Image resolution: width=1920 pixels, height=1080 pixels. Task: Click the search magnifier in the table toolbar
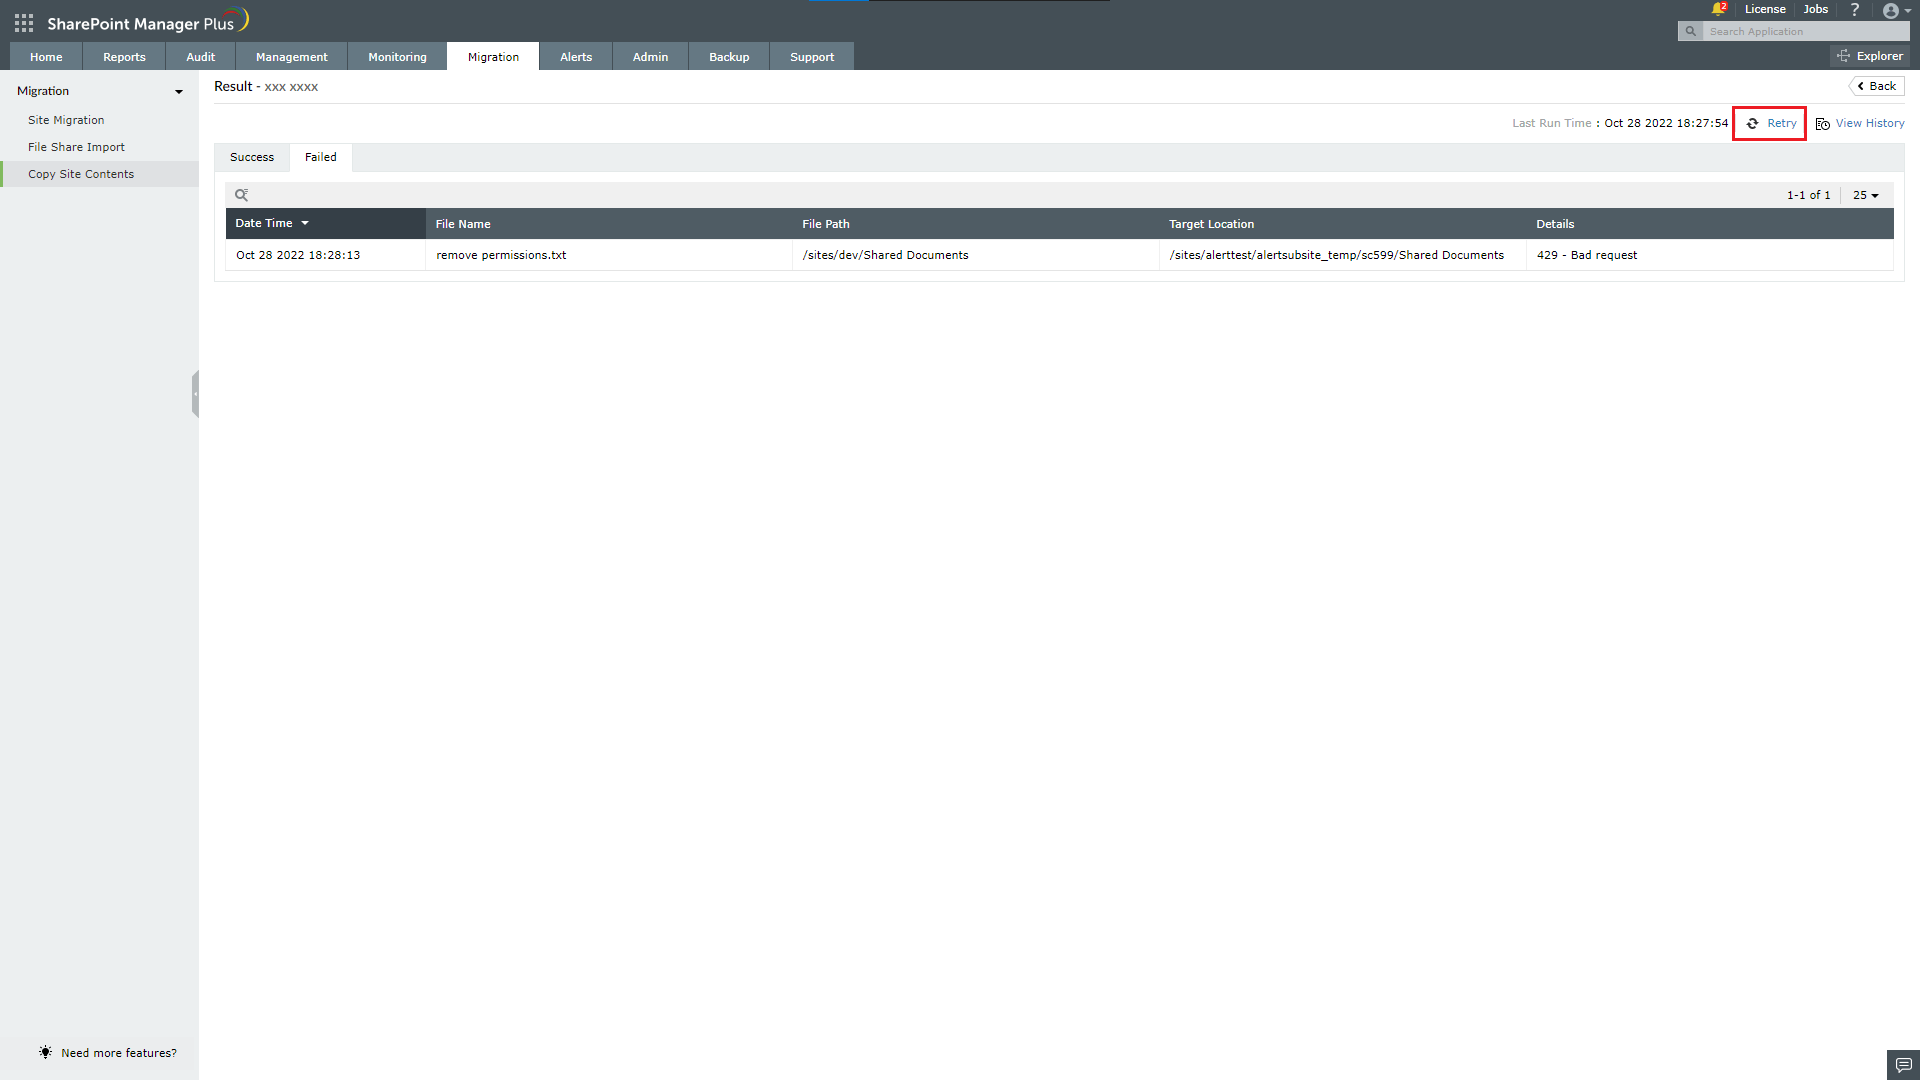(x=242, y=194)
